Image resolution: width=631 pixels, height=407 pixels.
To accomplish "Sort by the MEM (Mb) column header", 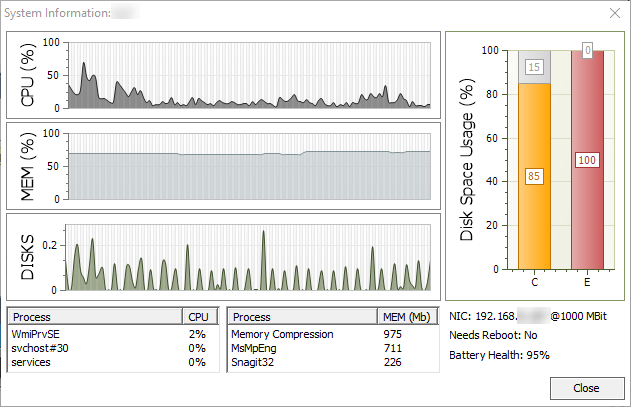I will (407, 317).
